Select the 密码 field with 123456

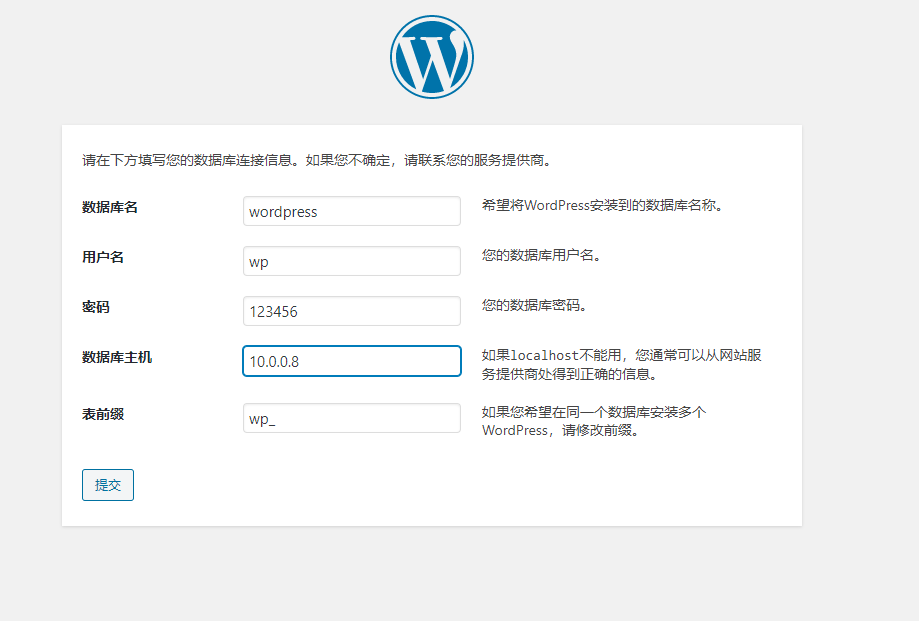tap(352, 310)
